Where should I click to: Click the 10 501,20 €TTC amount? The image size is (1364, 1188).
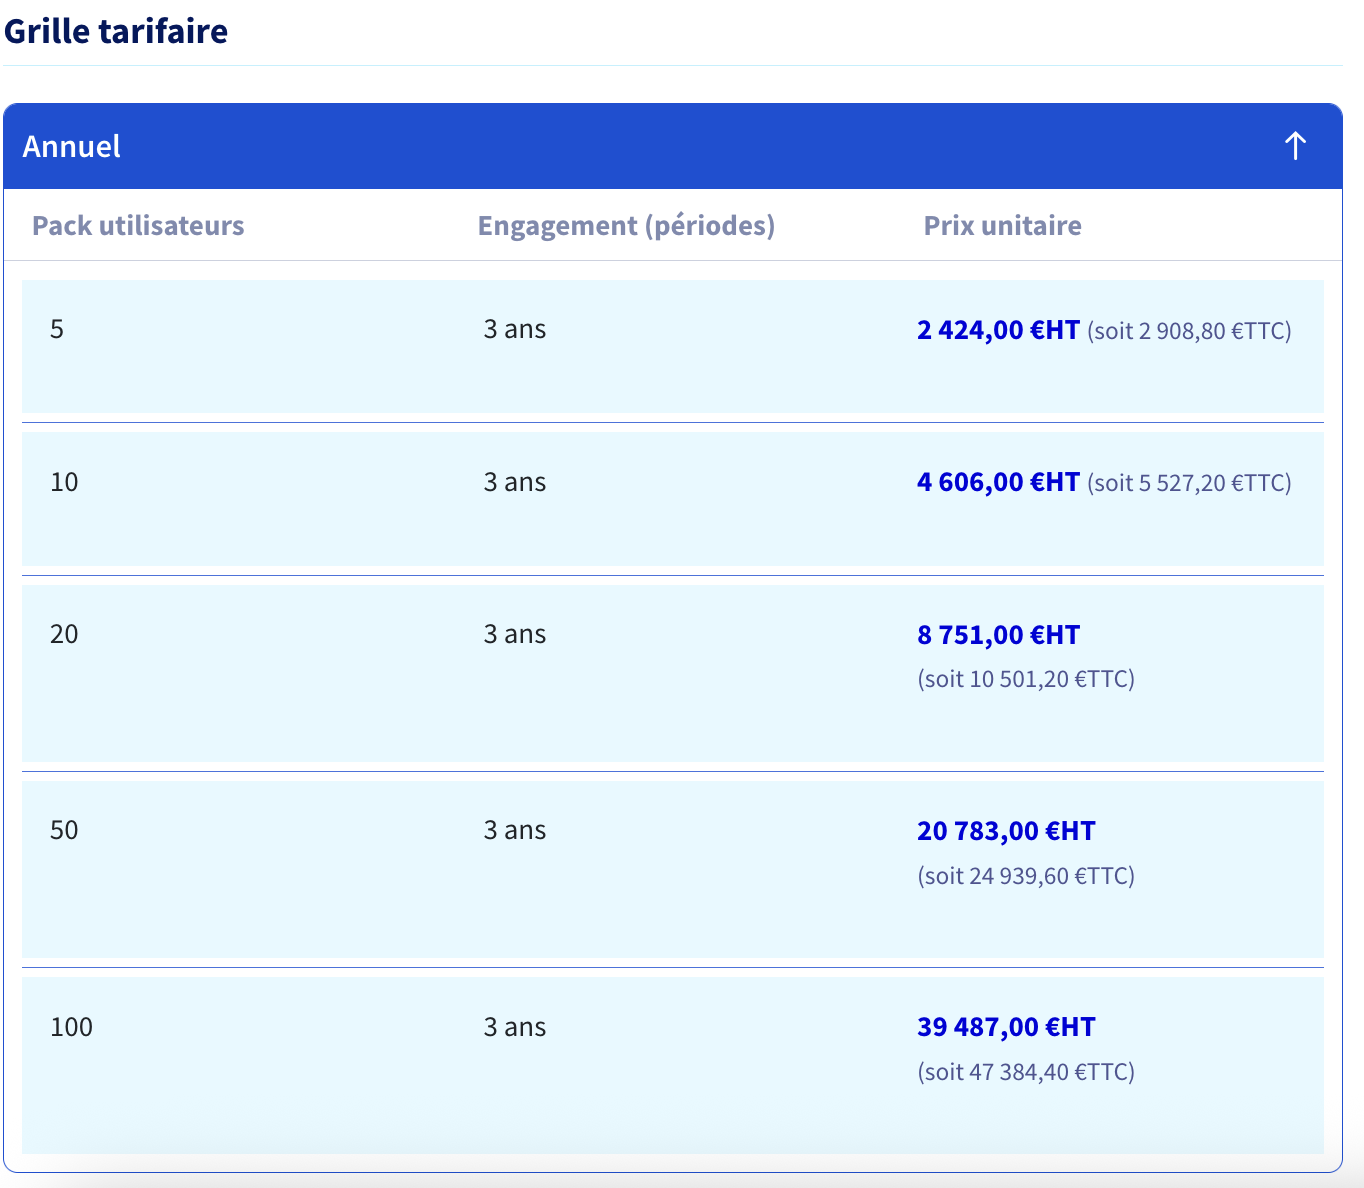[x=1026, y=679]
